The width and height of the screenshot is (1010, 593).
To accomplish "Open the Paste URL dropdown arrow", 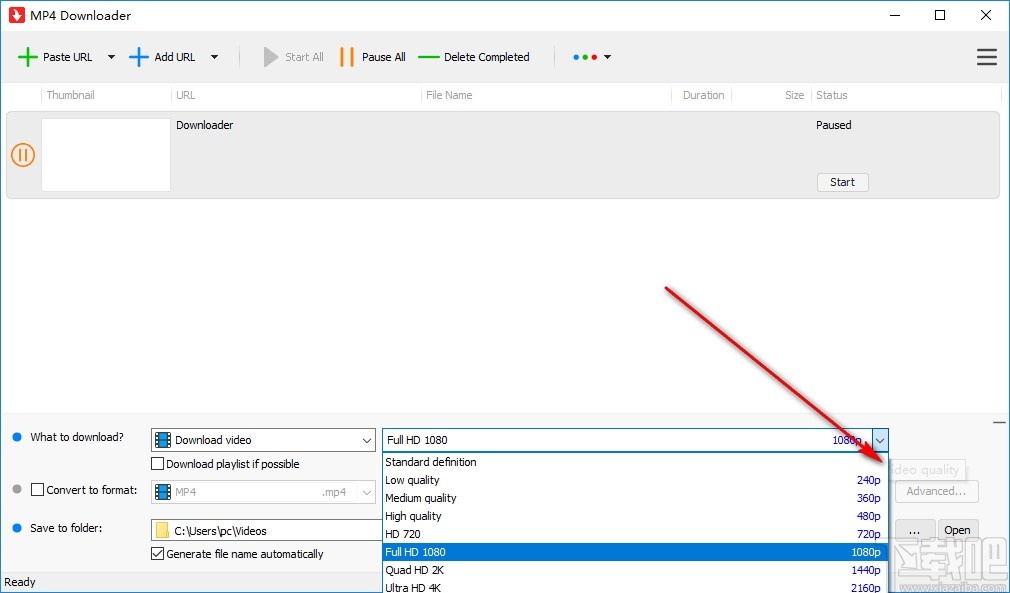I will tap(111, 57).
